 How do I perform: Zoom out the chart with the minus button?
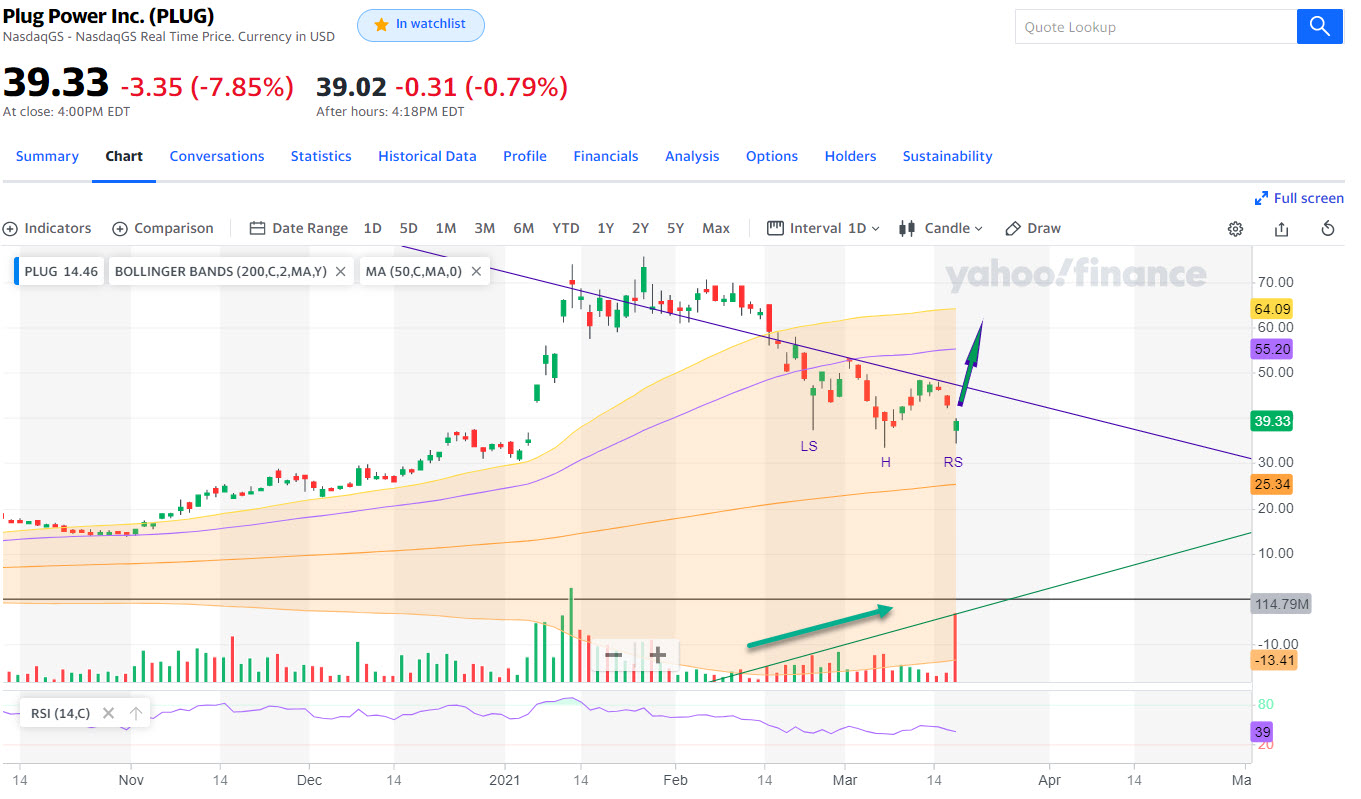point(614,656)
